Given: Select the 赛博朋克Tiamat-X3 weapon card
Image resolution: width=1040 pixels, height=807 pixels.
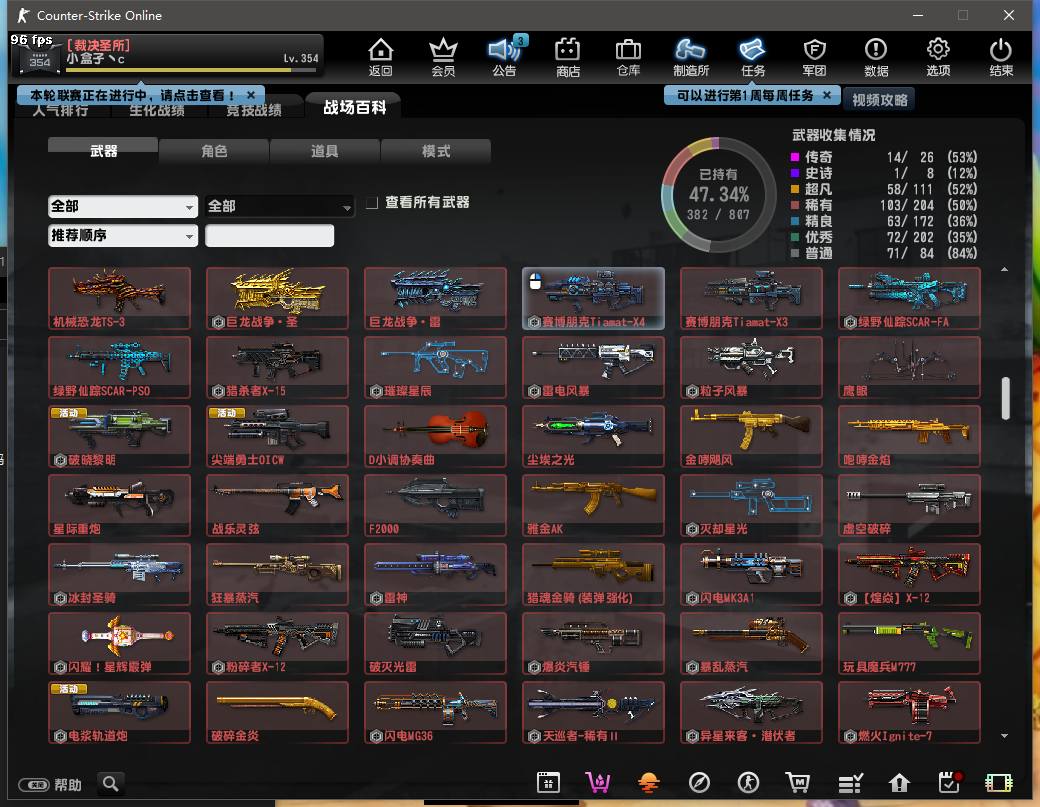Looking at the screenshot, I should pos(751,298).
